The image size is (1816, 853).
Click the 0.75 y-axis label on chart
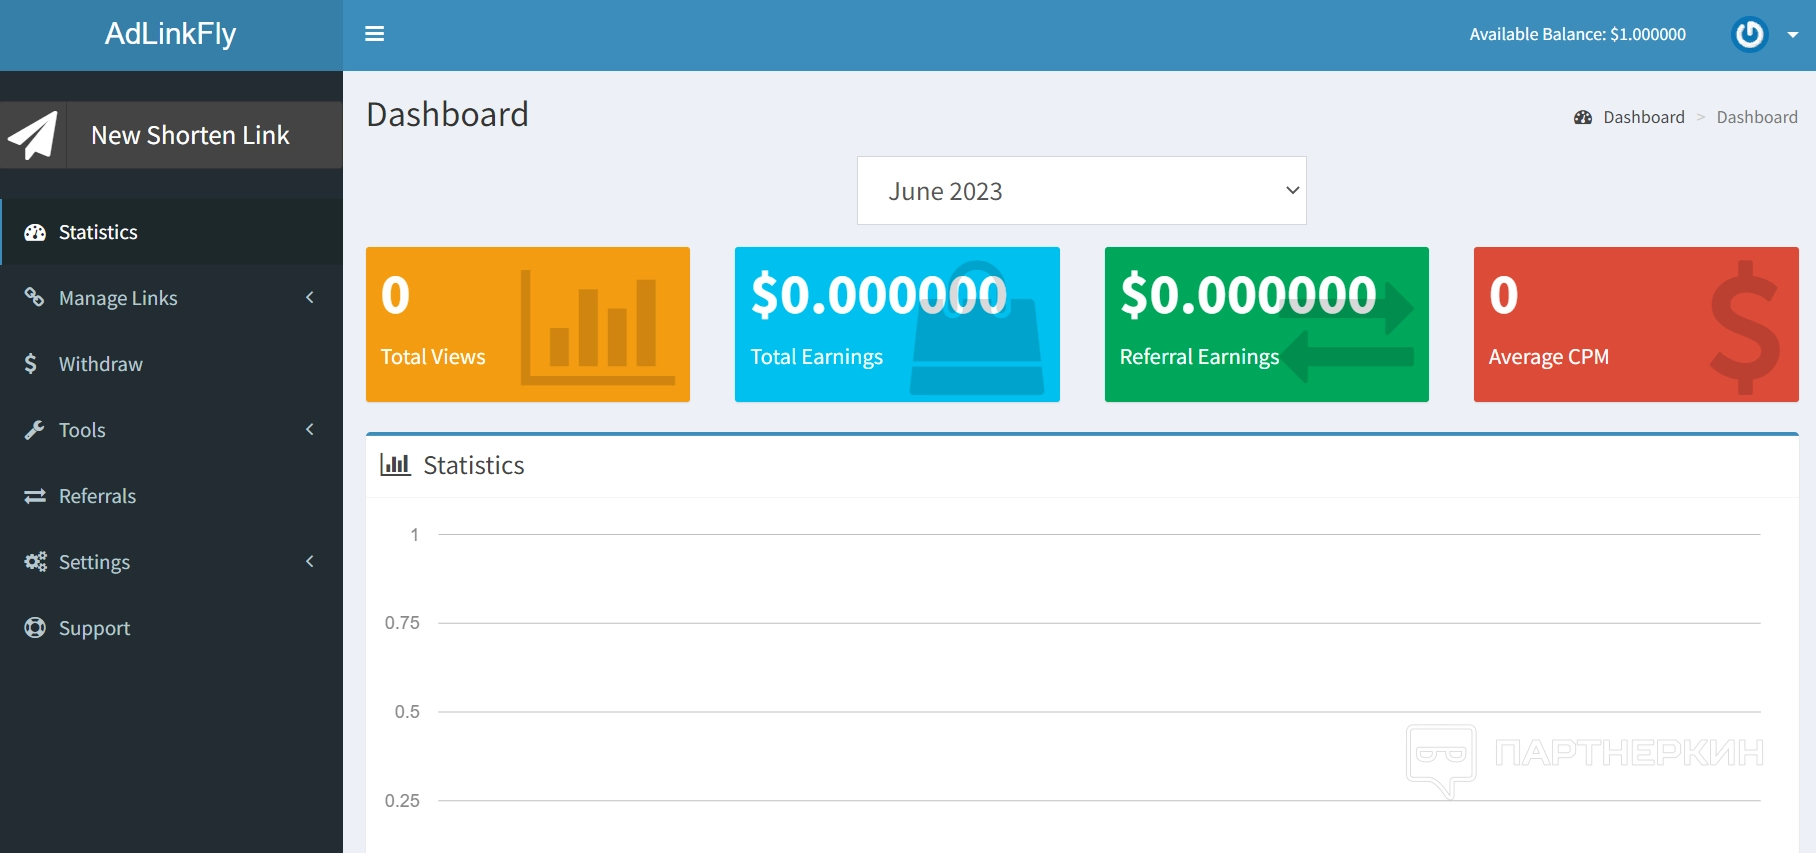(402, 623)
